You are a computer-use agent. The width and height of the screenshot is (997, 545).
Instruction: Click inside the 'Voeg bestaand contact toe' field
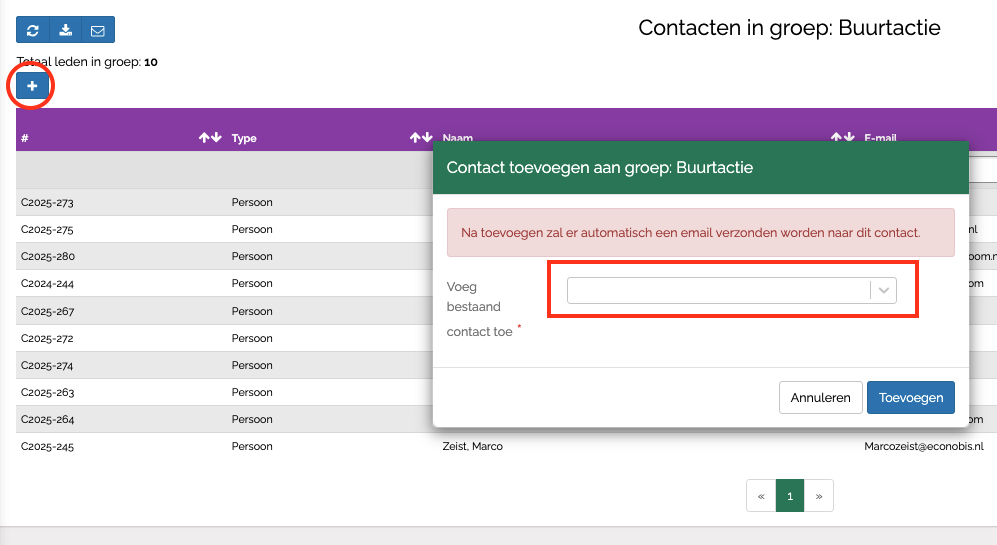pos(718,290)
